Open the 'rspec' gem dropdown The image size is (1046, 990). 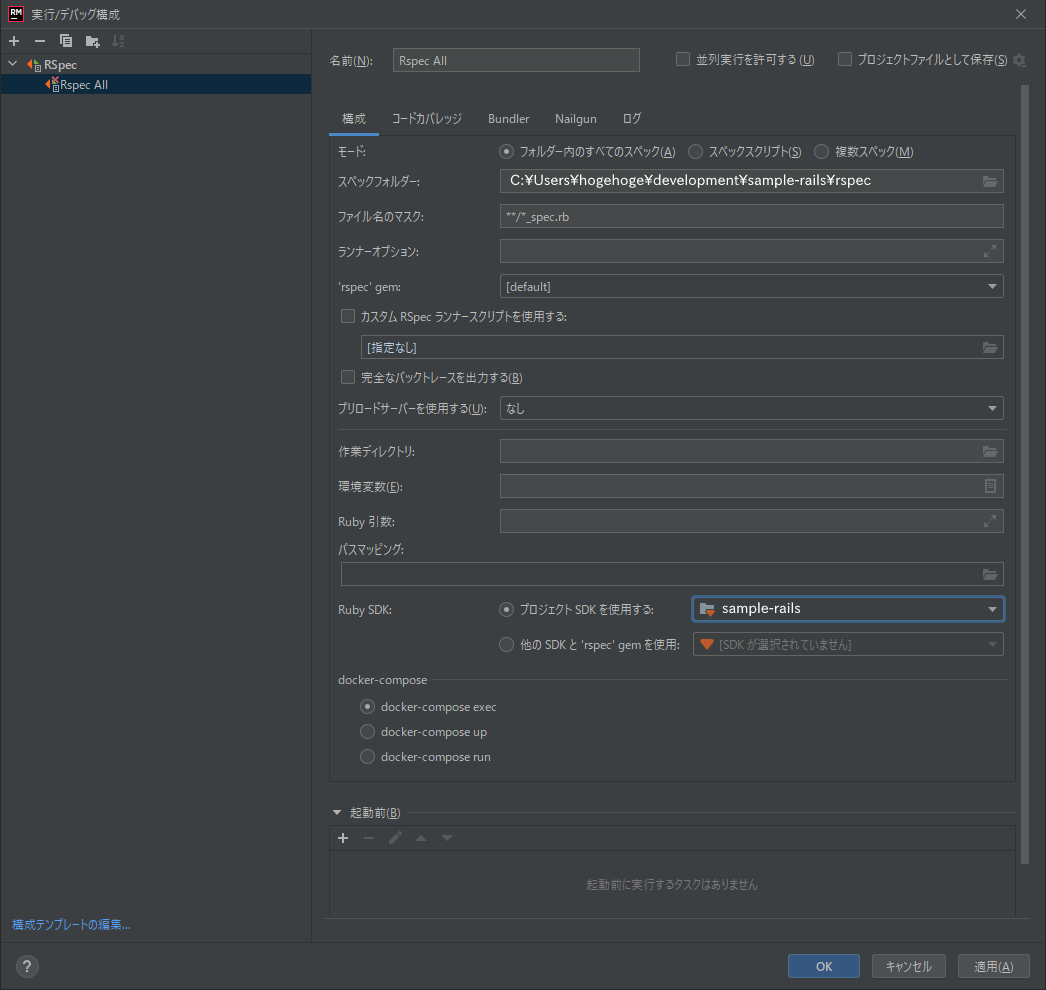pos(751,286)
